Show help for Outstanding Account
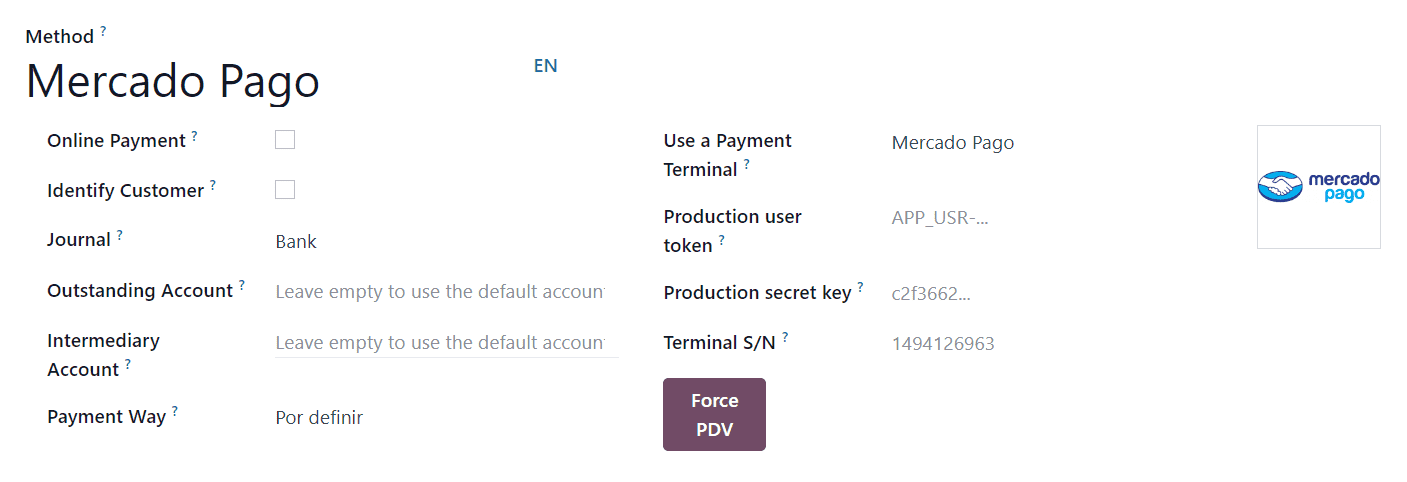Viewport: 1407px width, 482px height. coord(242,285)
